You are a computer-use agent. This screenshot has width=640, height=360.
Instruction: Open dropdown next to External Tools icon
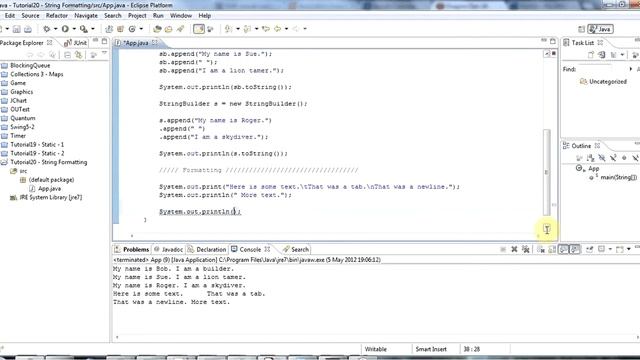pyautogui.click(x=93, y=29)
